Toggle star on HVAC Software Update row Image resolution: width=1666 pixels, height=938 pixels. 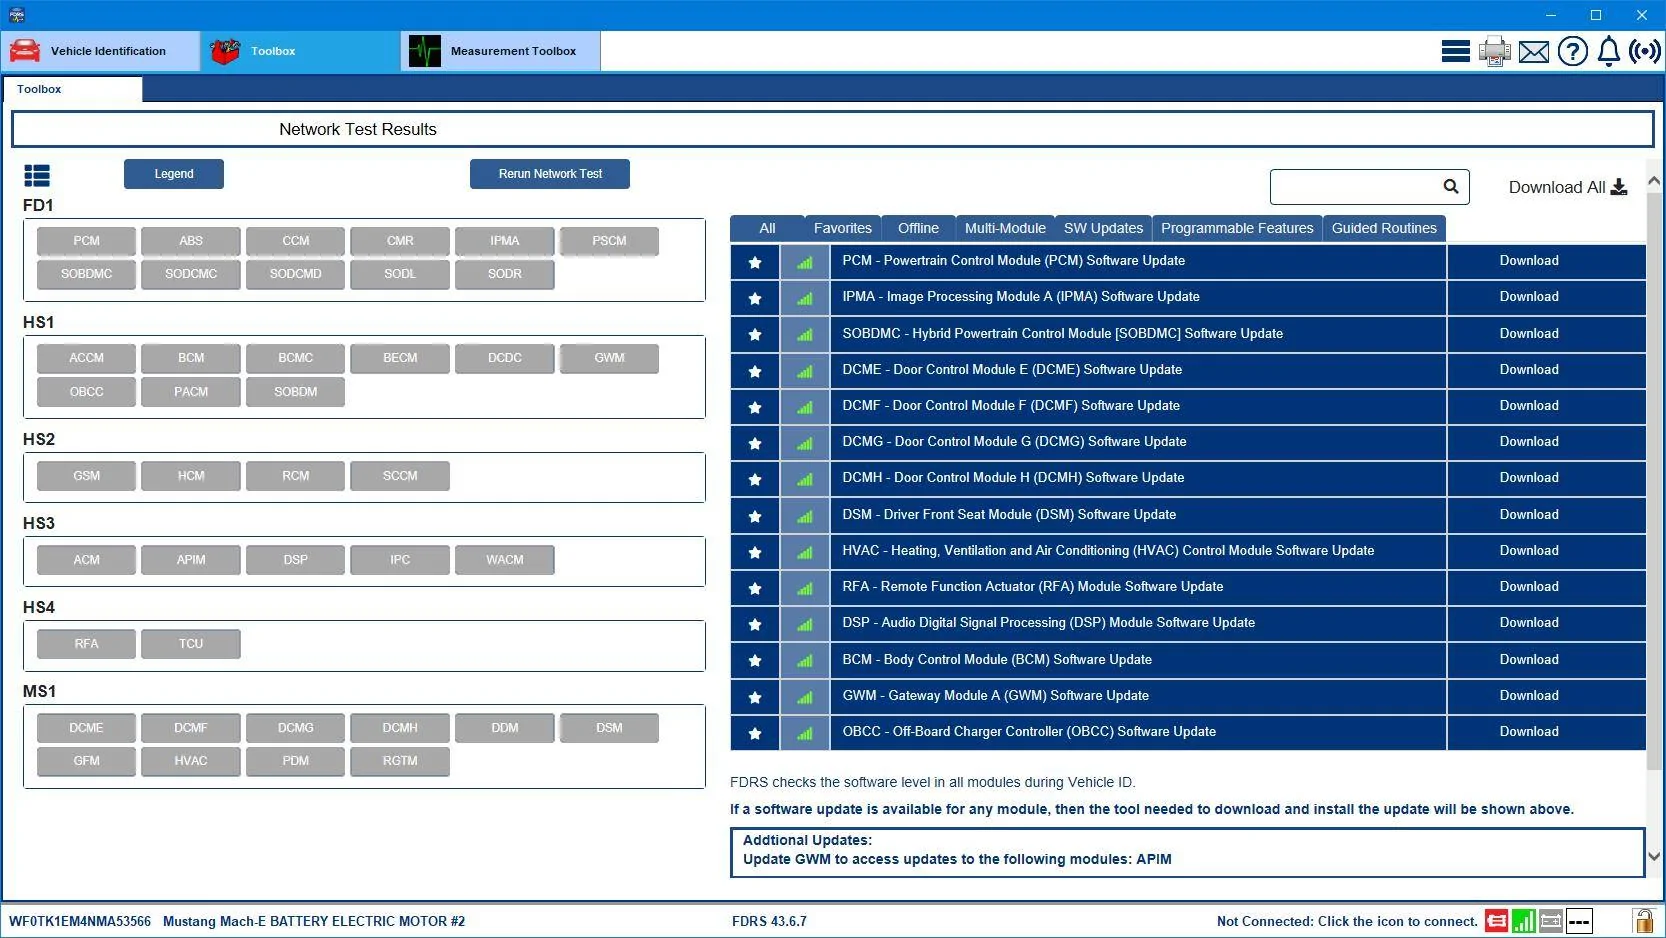click(x=755, y=552)
